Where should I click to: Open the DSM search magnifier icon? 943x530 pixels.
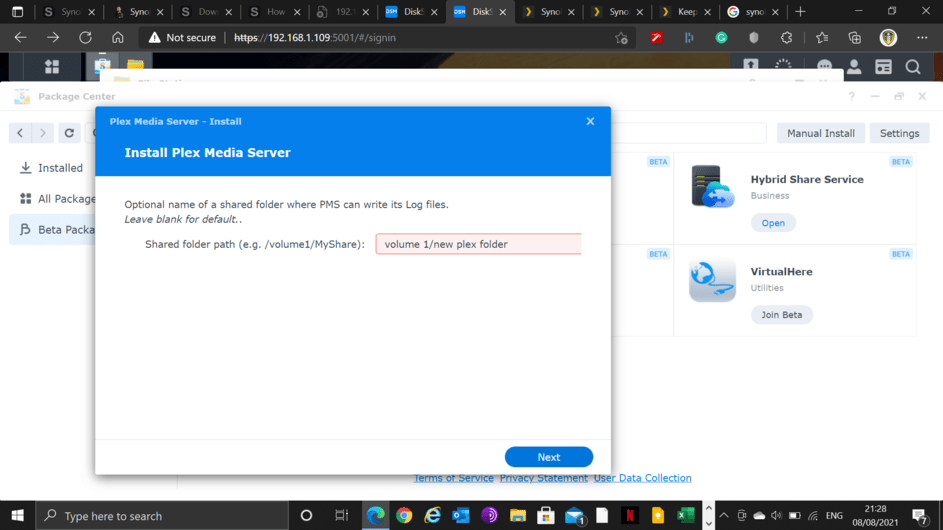pyautogui.click(x=913, y=67)
